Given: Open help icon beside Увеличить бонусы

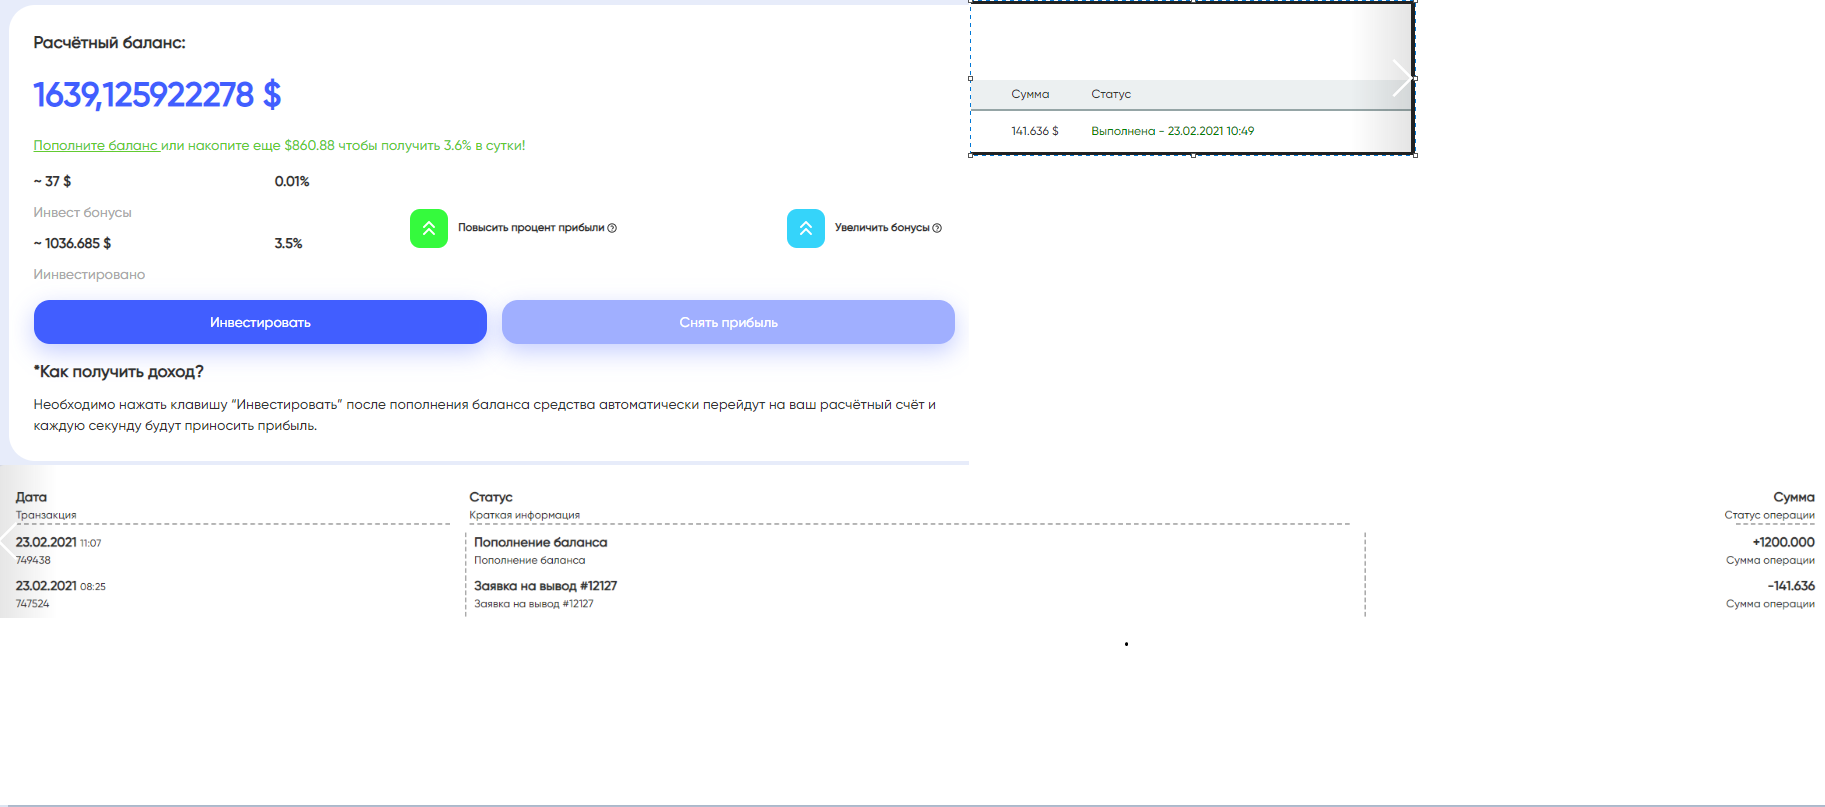Looking at the screenshot, I should coord(937,228).
